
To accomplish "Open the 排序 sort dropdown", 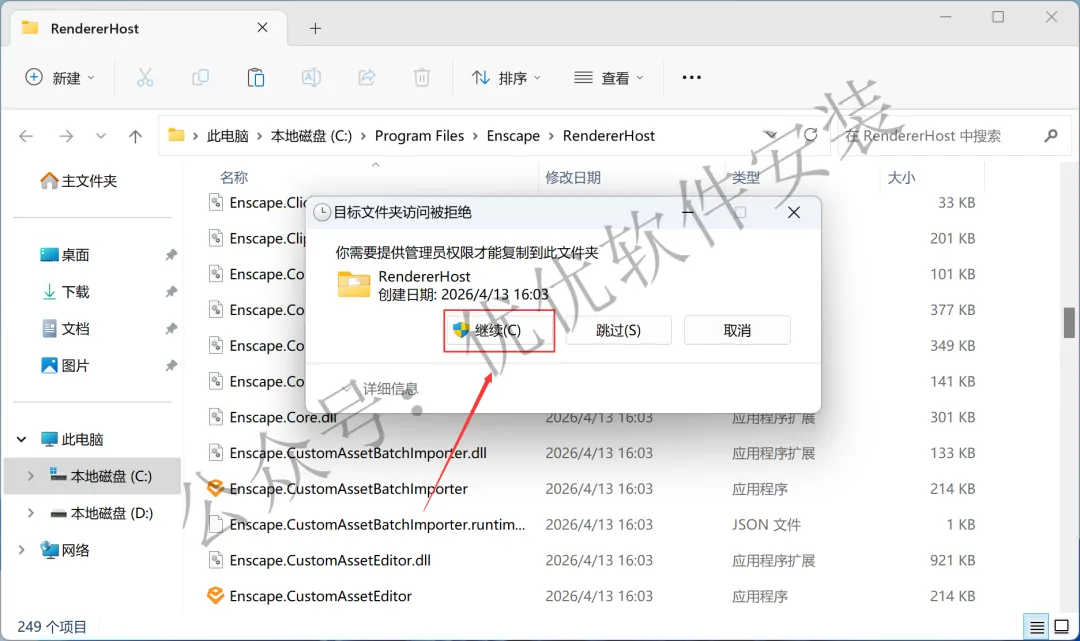I will (506, 78).
